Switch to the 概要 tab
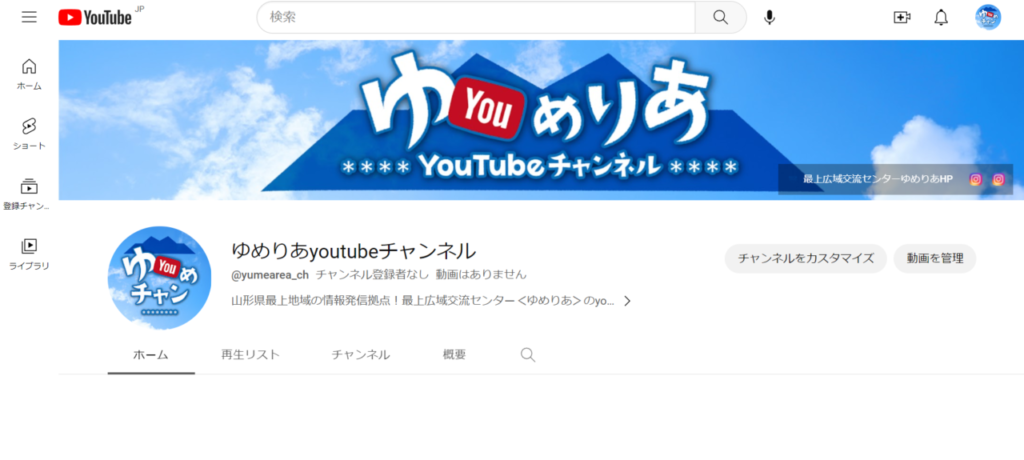Image resolution: width=1024 pixels, height=460 pixels. coord(455,355)
